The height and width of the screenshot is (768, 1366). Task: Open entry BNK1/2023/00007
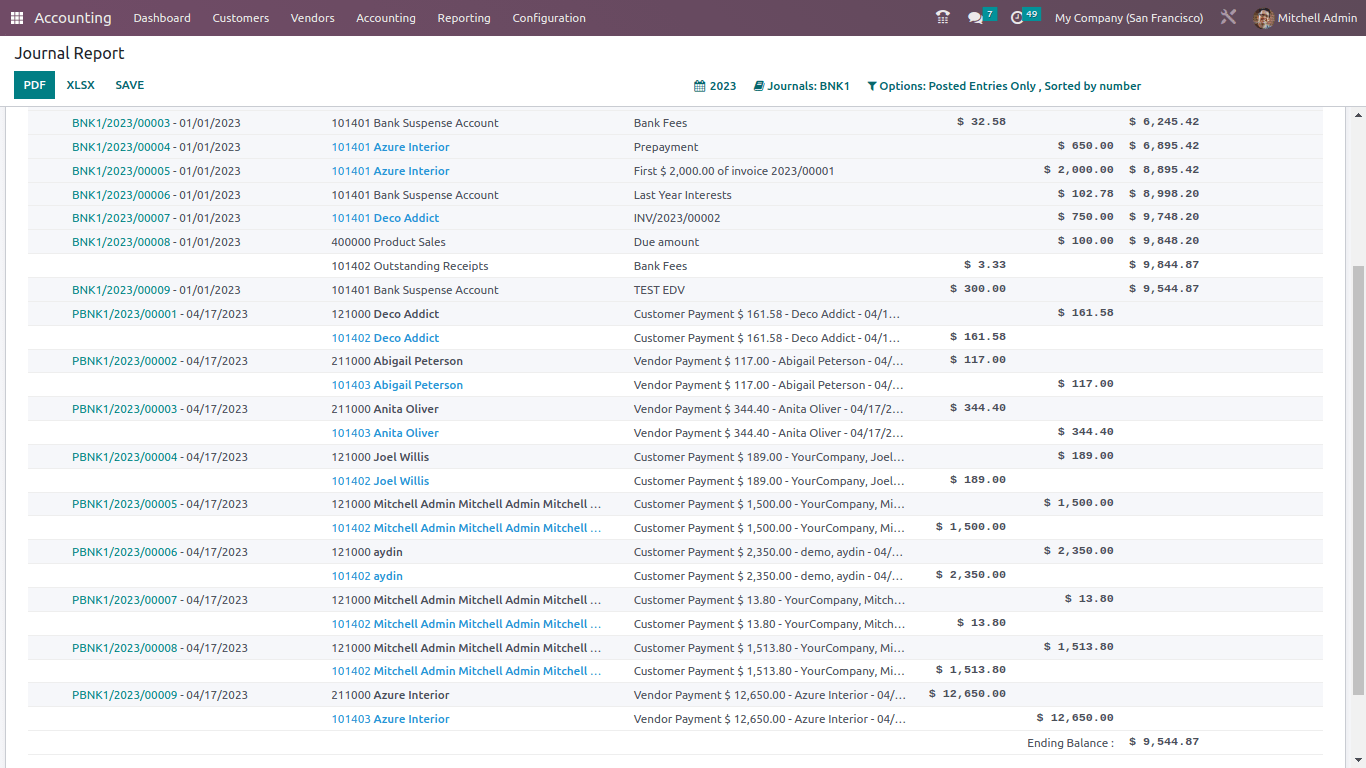(x=121, y=218)
